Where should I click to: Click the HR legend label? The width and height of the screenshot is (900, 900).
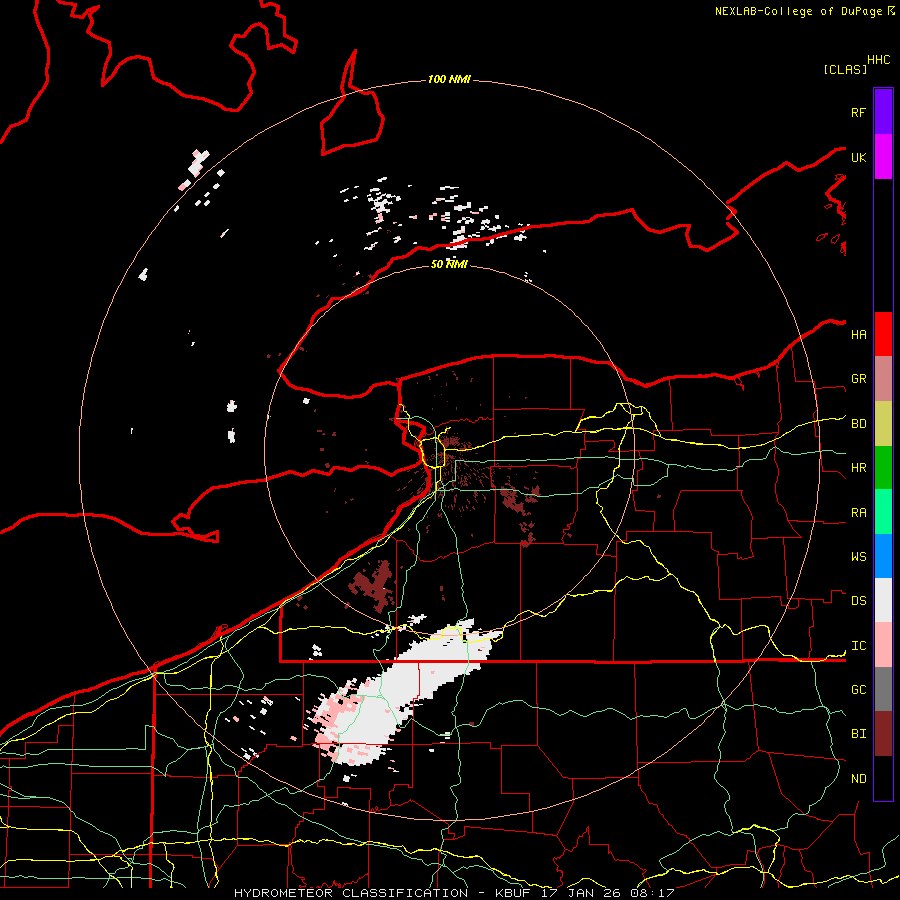point(858,468)
